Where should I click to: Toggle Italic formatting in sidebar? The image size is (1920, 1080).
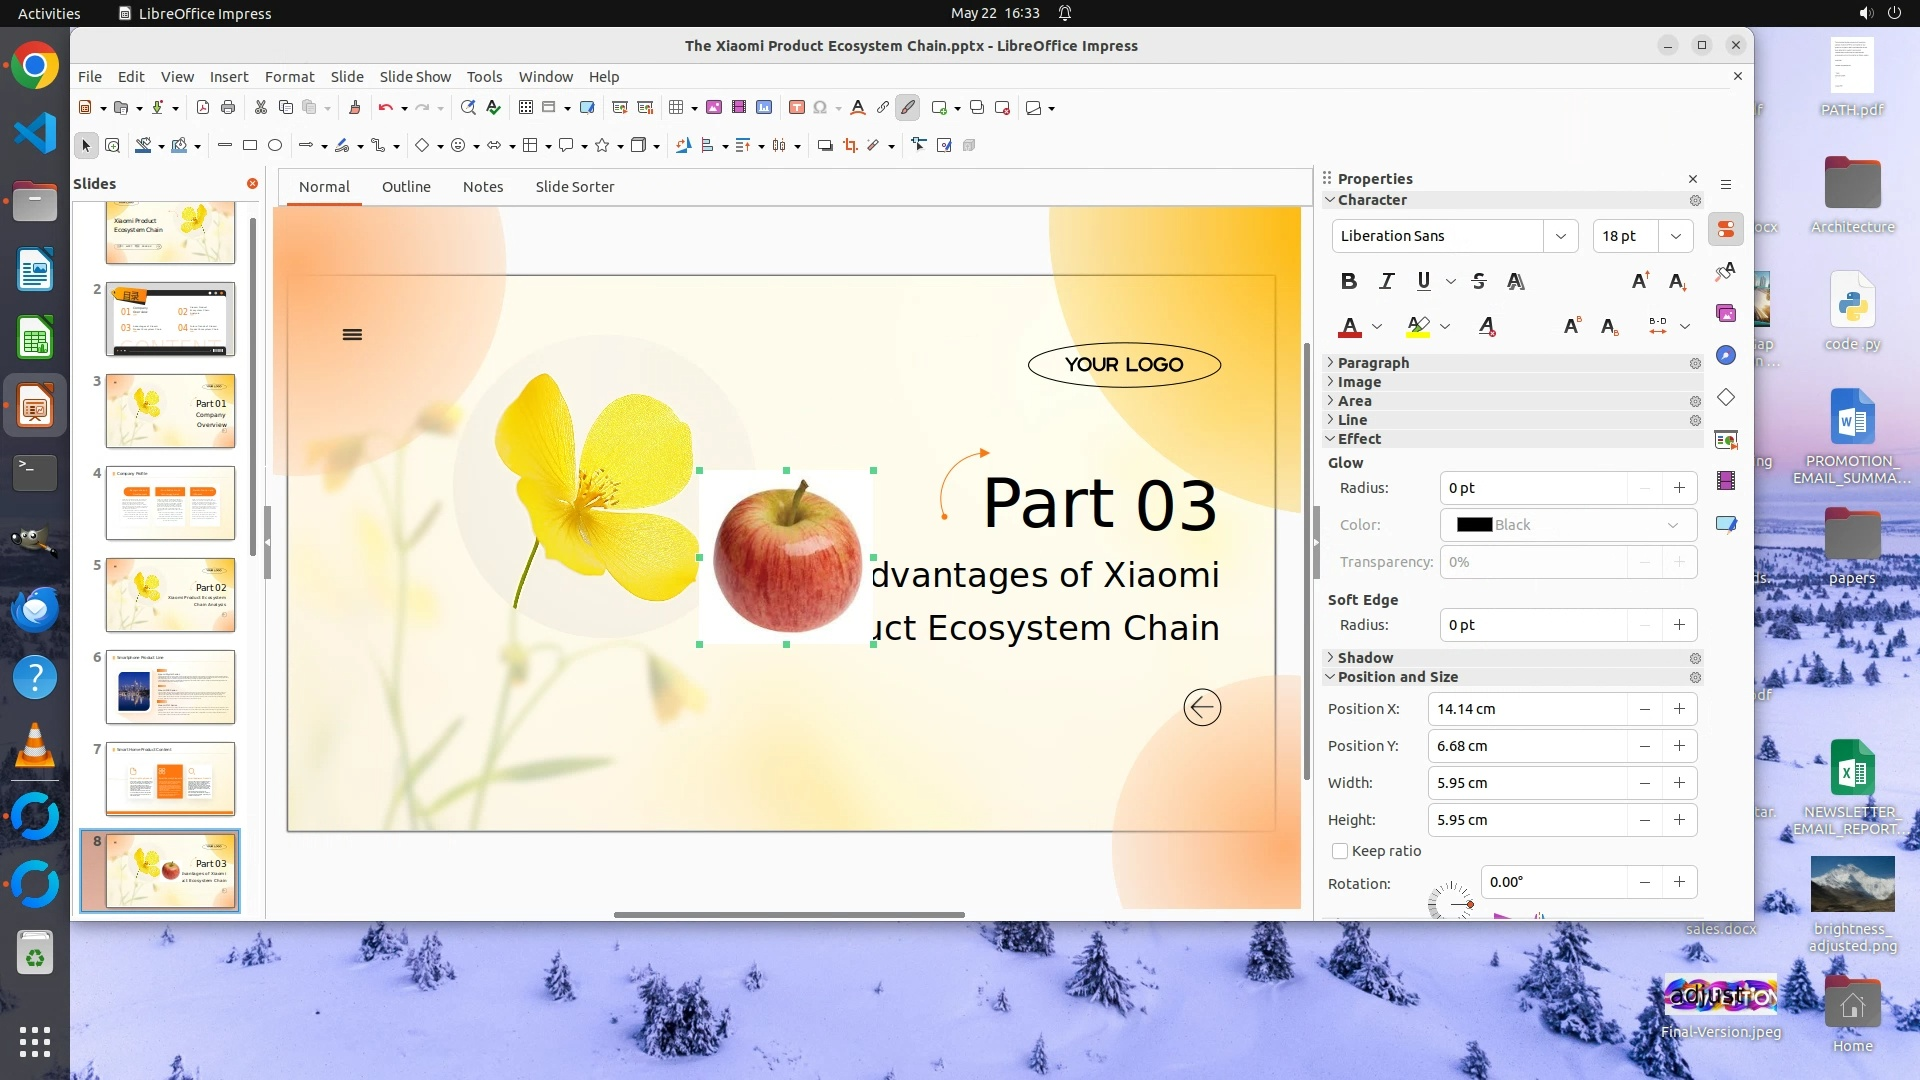click(x=1386, y=282)
